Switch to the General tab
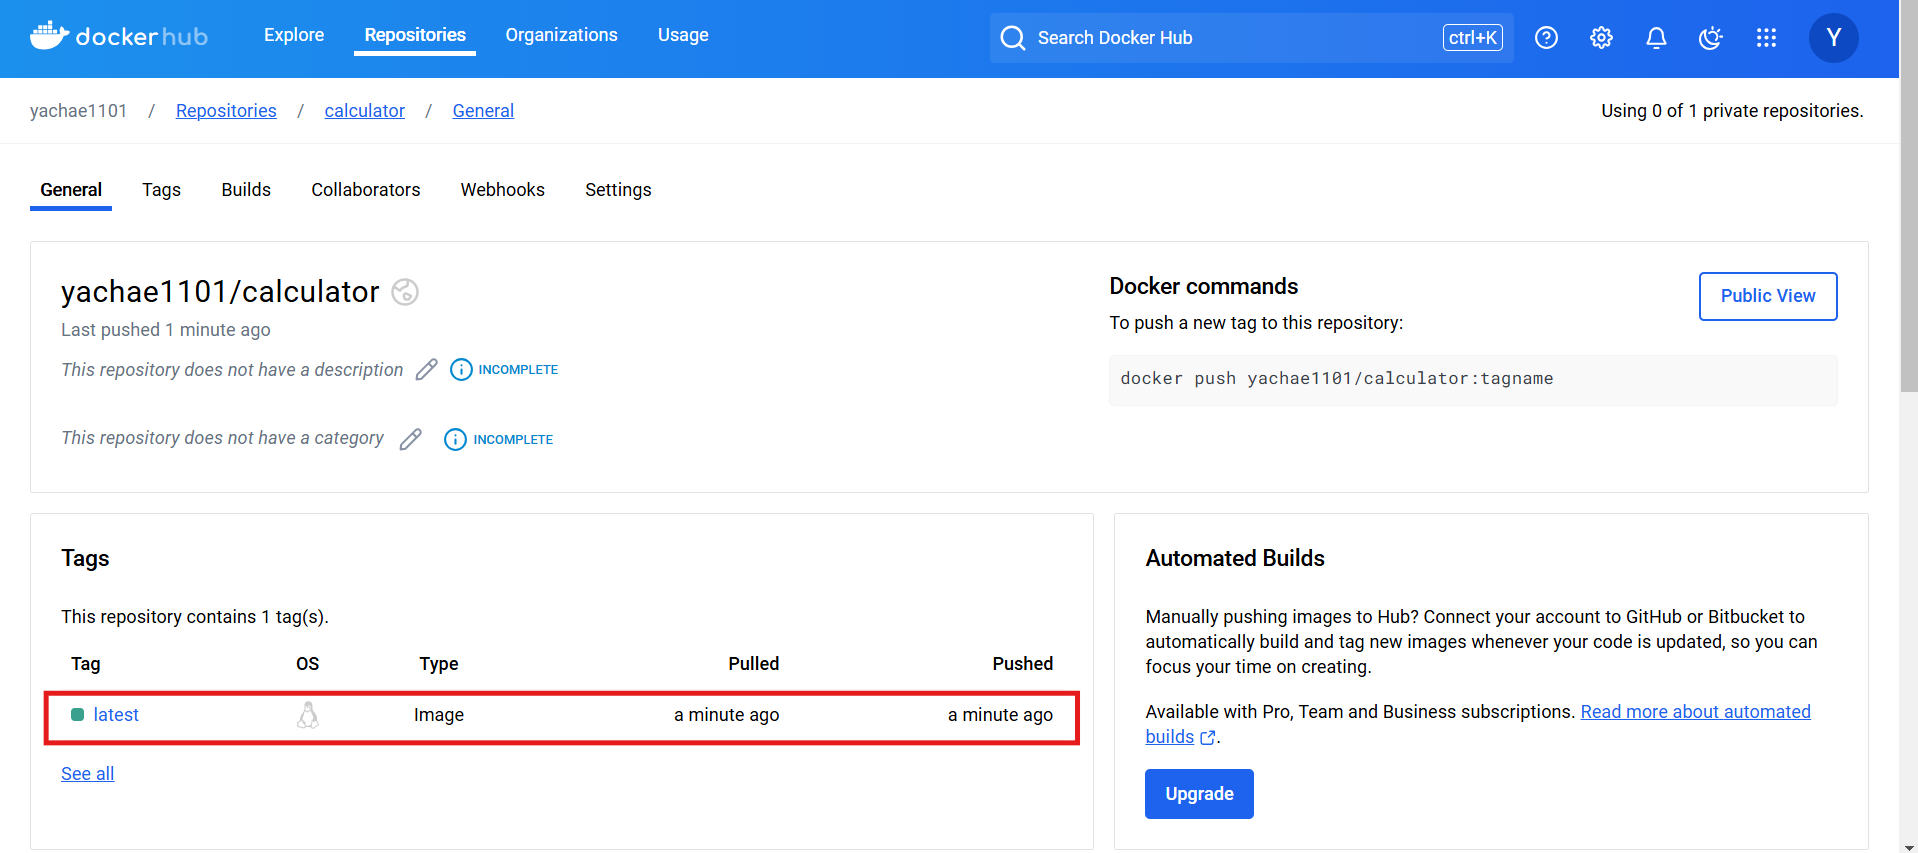 71,190
